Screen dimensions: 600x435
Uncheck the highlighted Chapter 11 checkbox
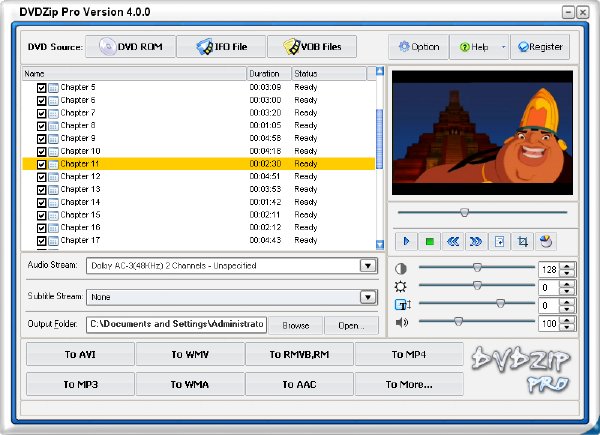pyautogui.click(x=41, y=164)
